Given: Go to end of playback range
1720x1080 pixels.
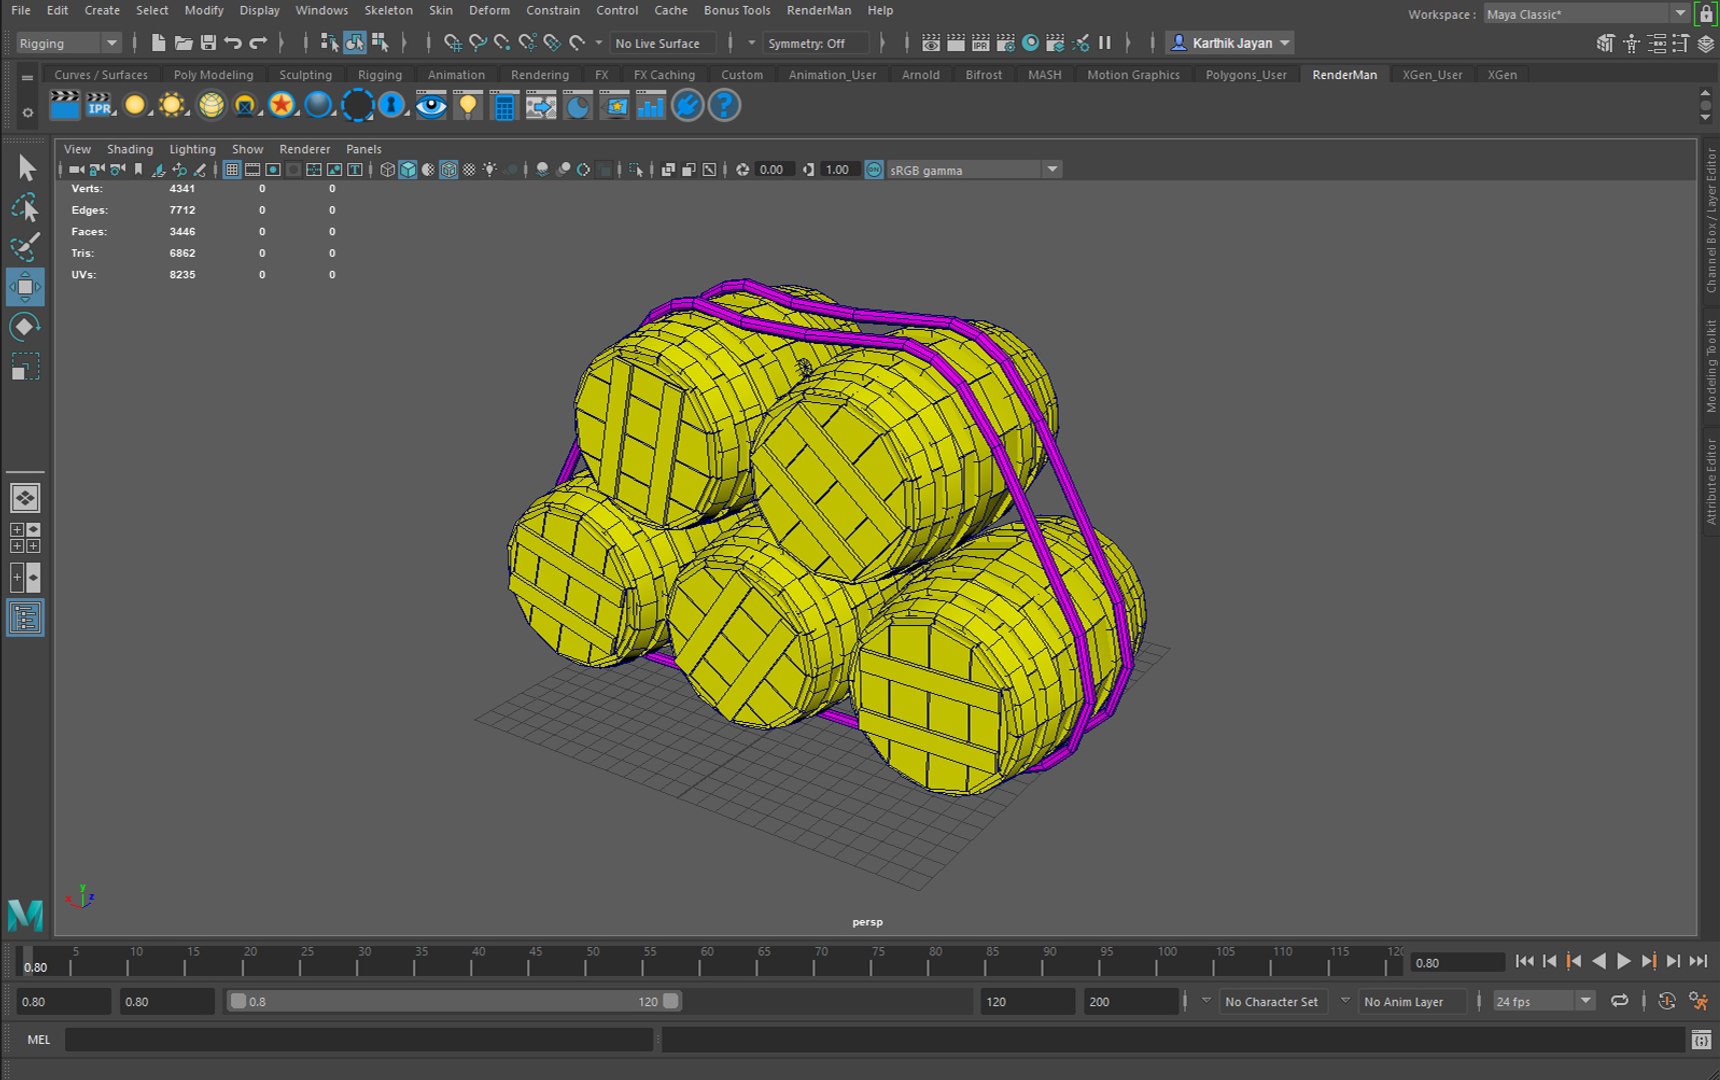Looking at the screenshot, I should click(x=1698, y=961).
